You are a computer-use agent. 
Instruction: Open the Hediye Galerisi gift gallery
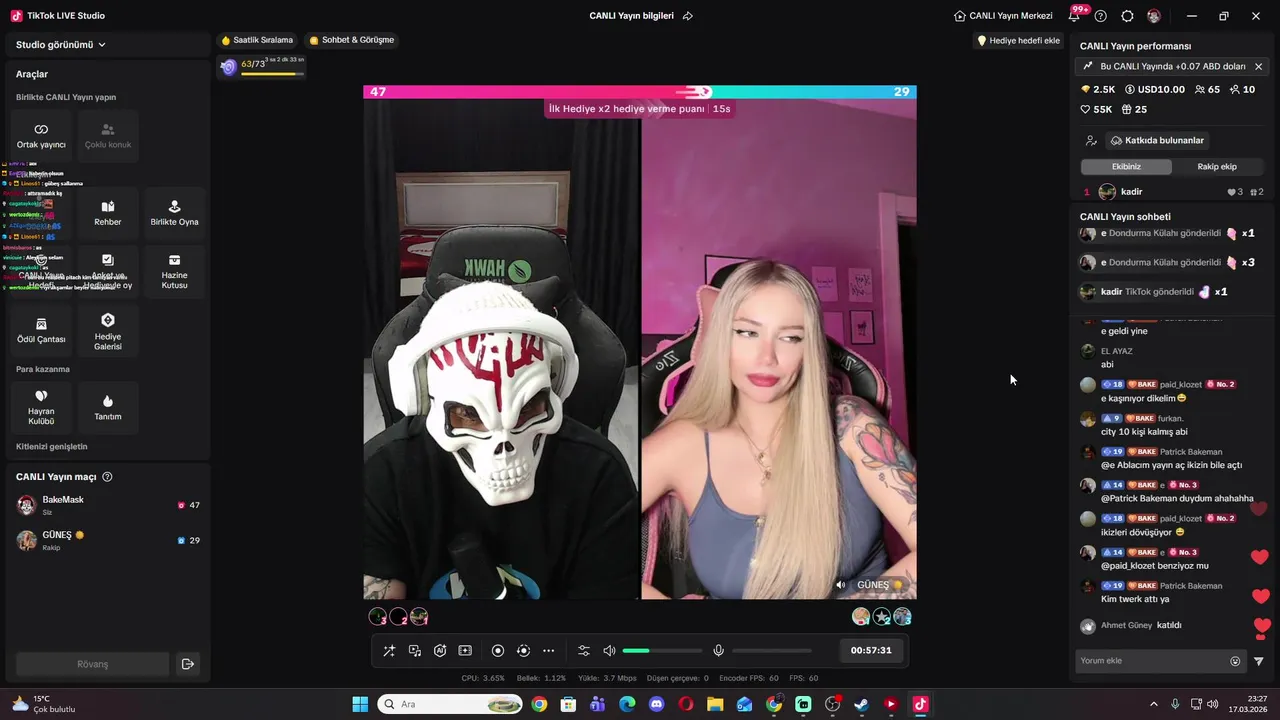click(108, 331)
